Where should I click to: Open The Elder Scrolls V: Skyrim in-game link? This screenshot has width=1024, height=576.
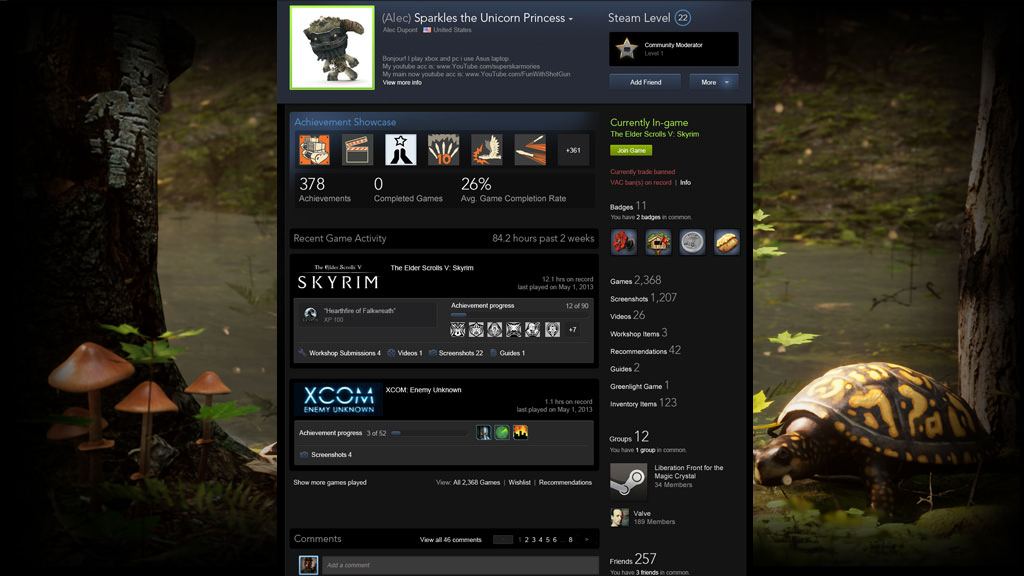pos(654,134)
